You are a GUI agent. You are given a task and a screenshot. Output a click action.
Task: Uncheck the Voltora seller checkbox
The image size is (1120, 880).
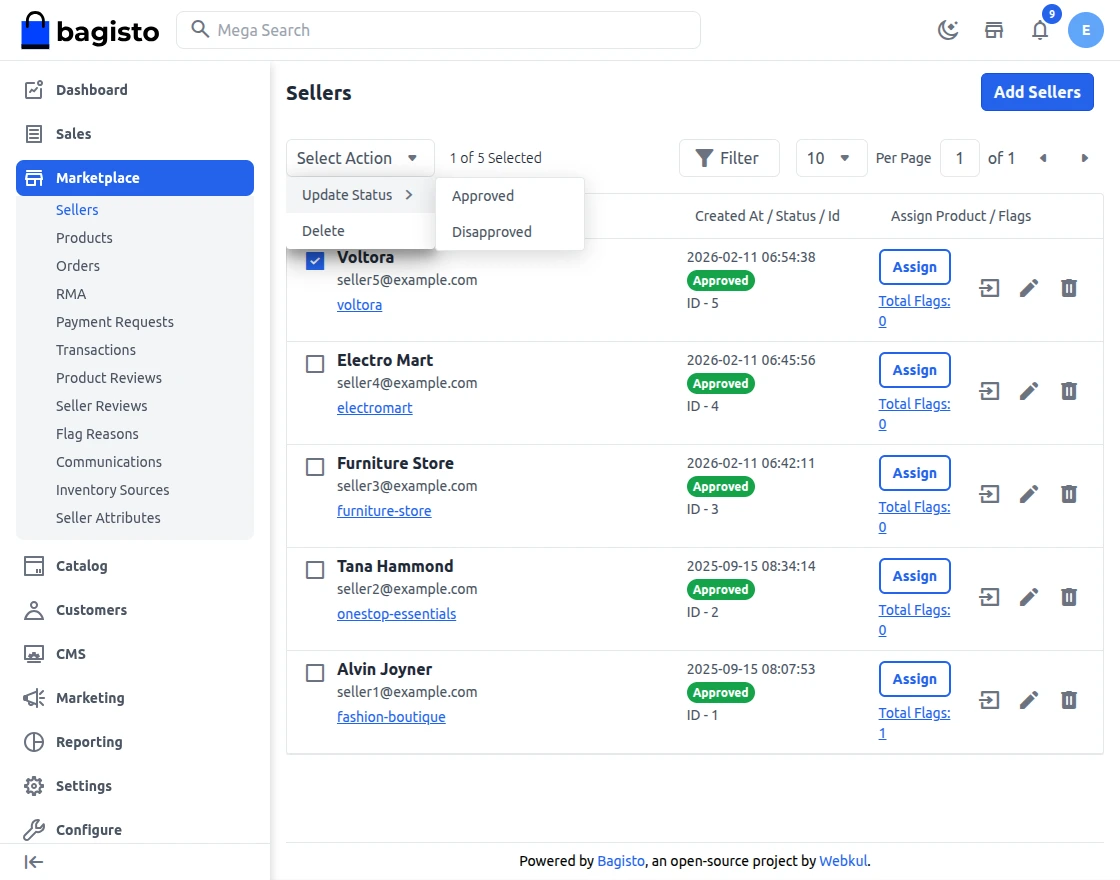tap(315, 261)
